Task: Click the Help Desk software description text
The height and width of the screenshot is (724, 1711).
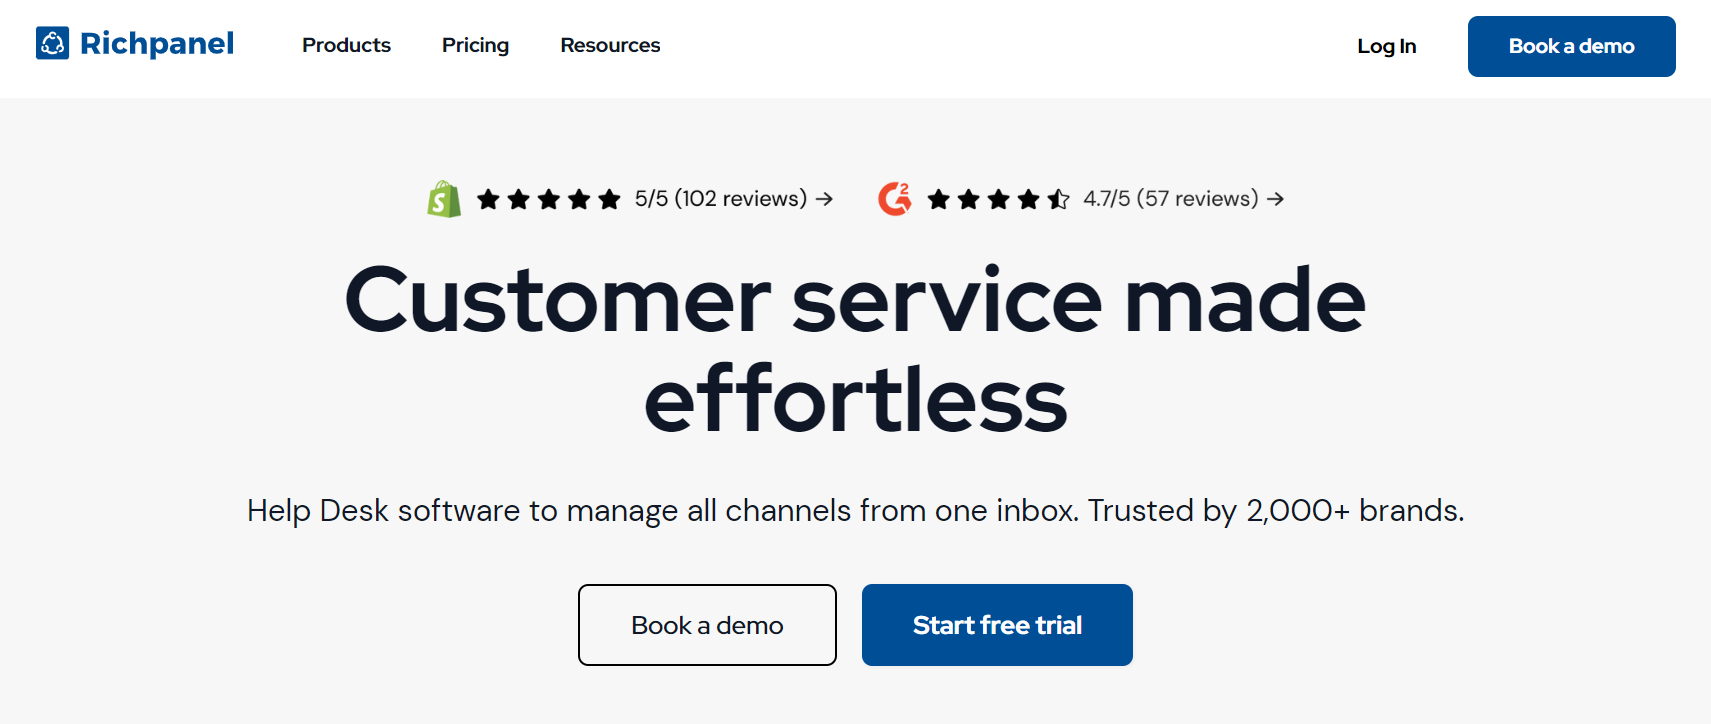Action: point(855,511)
